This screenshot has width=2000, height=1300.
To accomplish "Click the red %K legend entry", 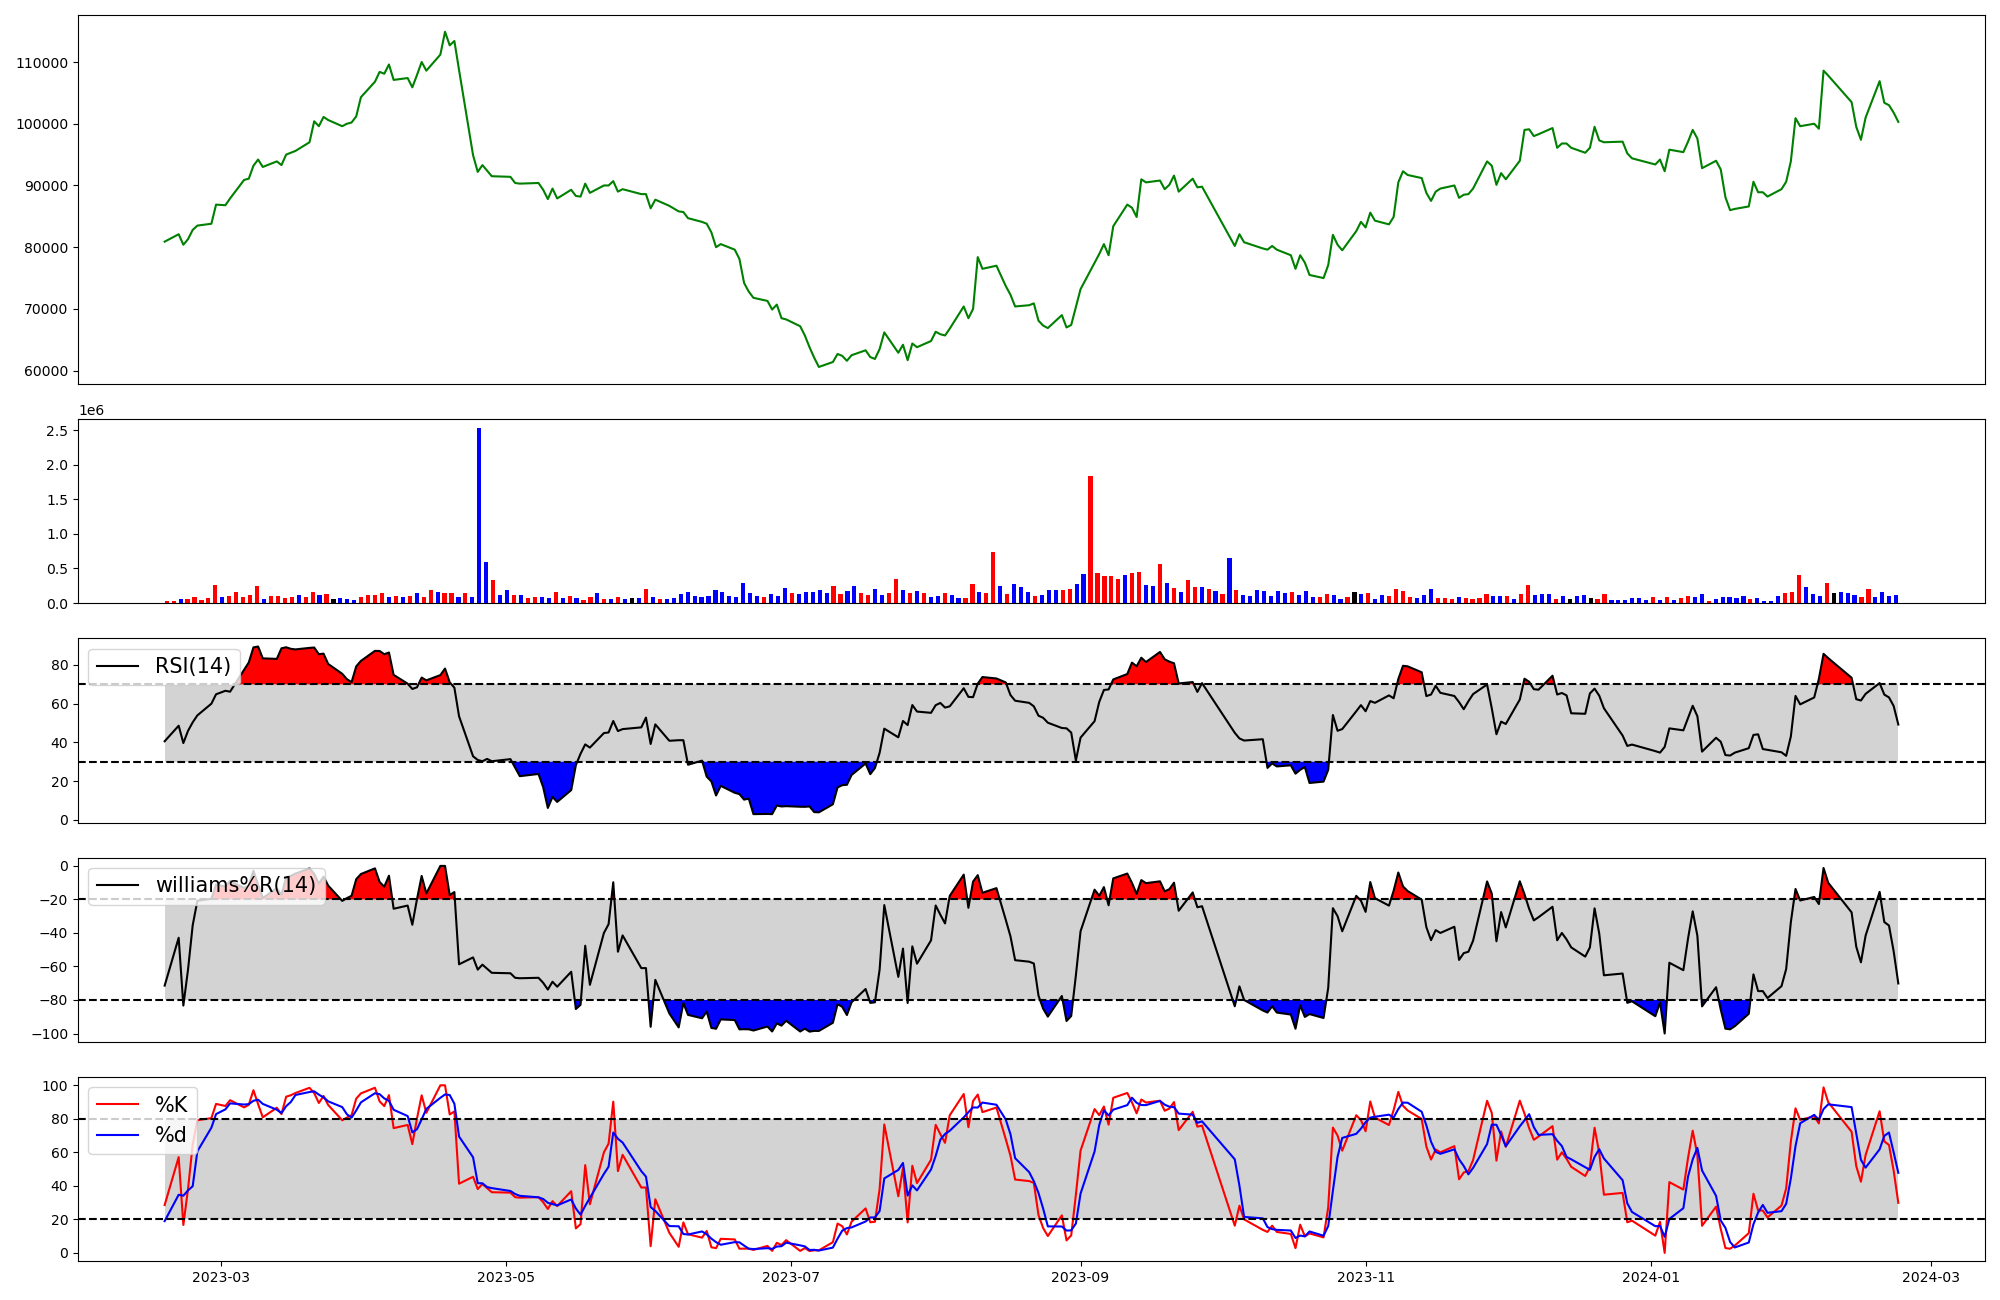I will pos(171,1105).
